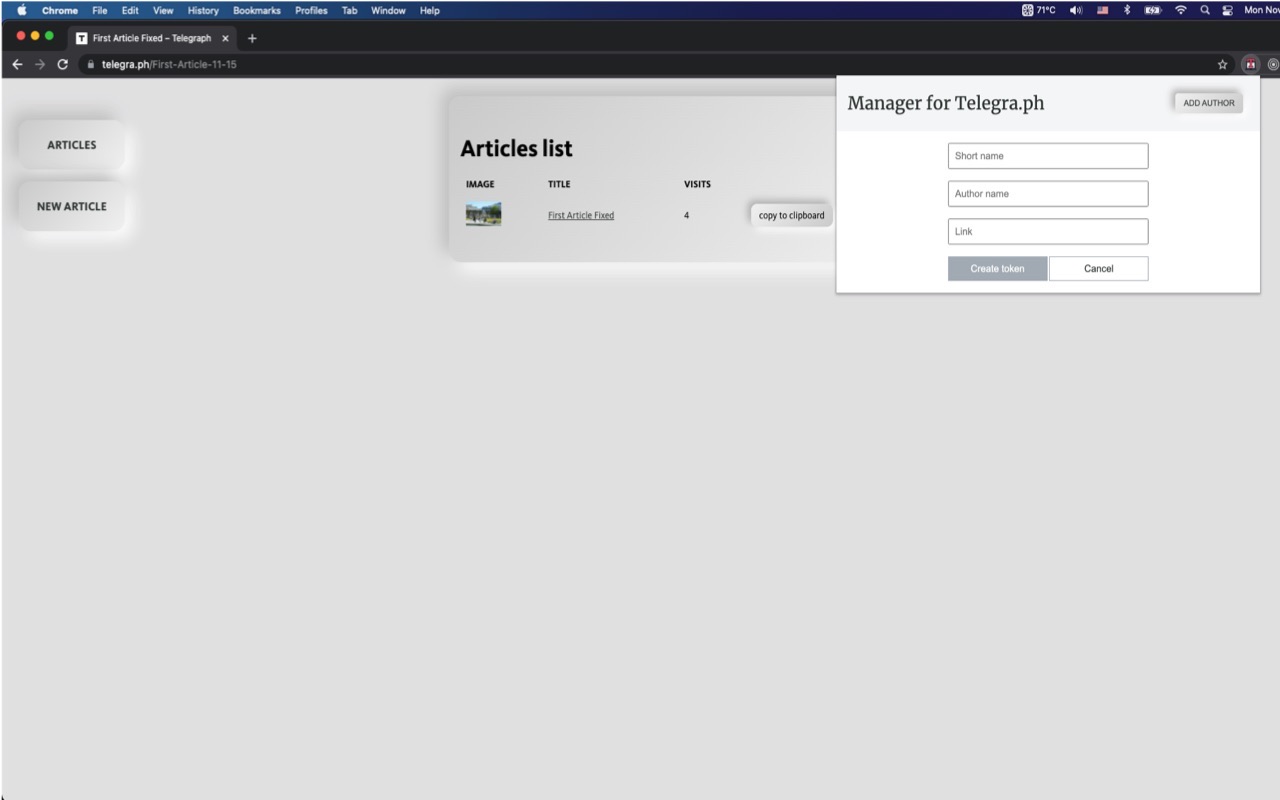Image resolution: width=1280 pixels, height=800 pixels.
Task: Open the File menu
Action: [x=100, y=10]
